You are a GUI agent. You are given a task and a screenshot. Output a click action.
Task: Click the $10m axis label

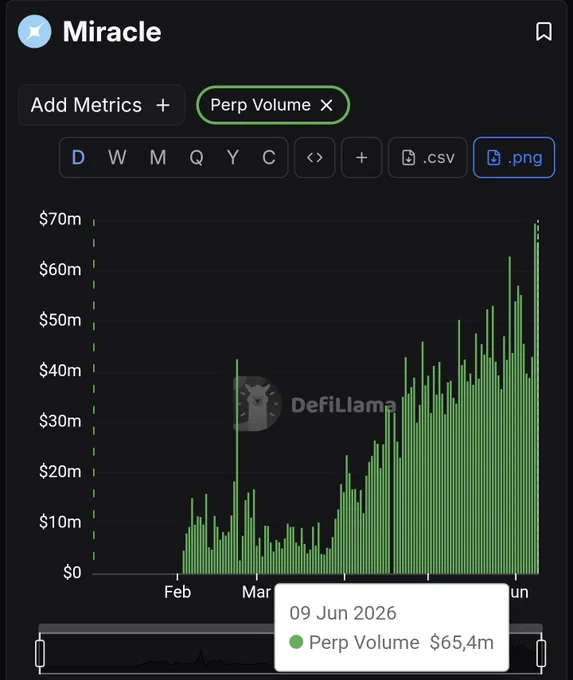pyautogui.click(x=60, y=522)
